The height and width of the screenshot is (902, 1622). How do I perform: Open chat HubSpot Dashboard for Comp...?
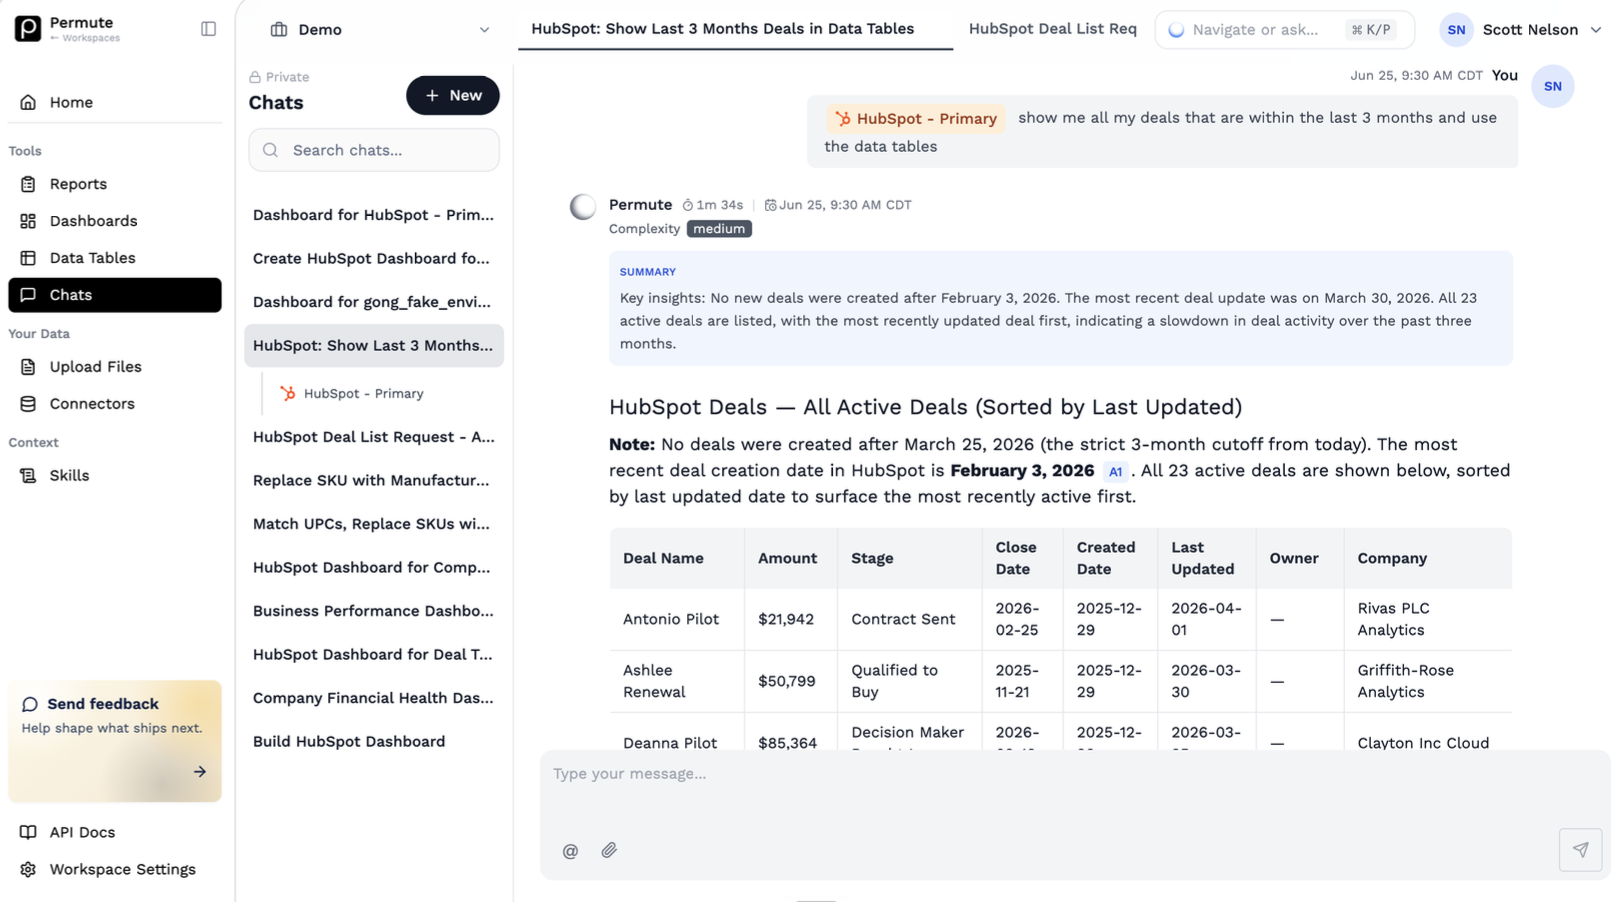374,567
